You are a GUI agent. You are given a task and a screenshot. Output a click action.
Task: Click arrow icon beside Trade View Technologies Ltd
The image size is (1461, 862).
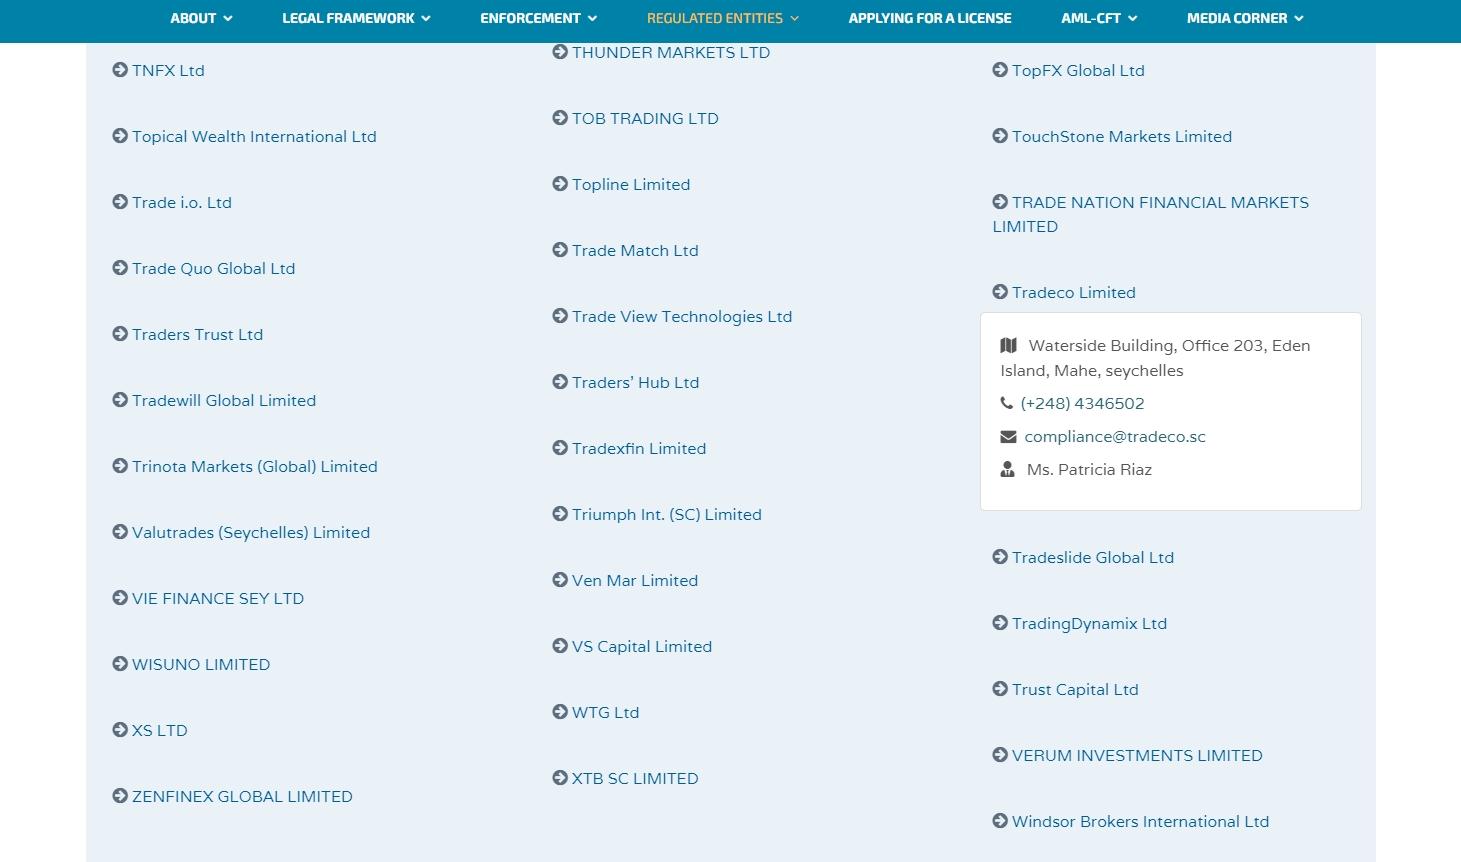(x=560, y=316)
